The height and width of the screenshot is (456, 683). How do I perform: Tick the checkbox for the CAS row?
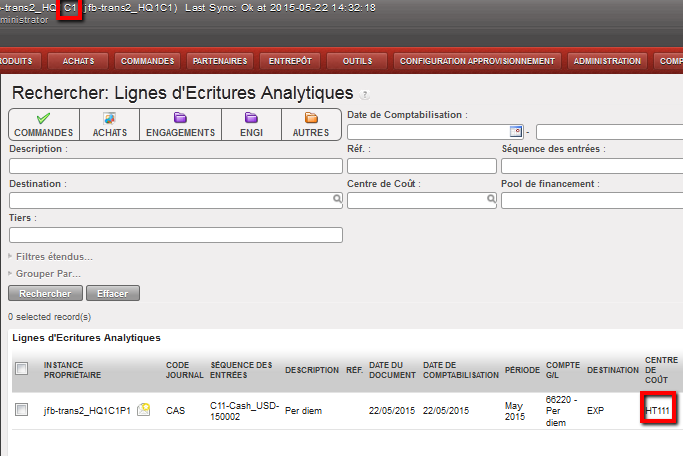pos(22,410)
